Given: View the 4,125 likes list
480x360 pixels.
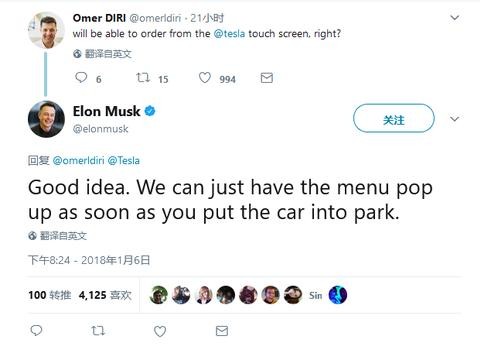Looking at the screenshot, I should click(x=105, y=295).
